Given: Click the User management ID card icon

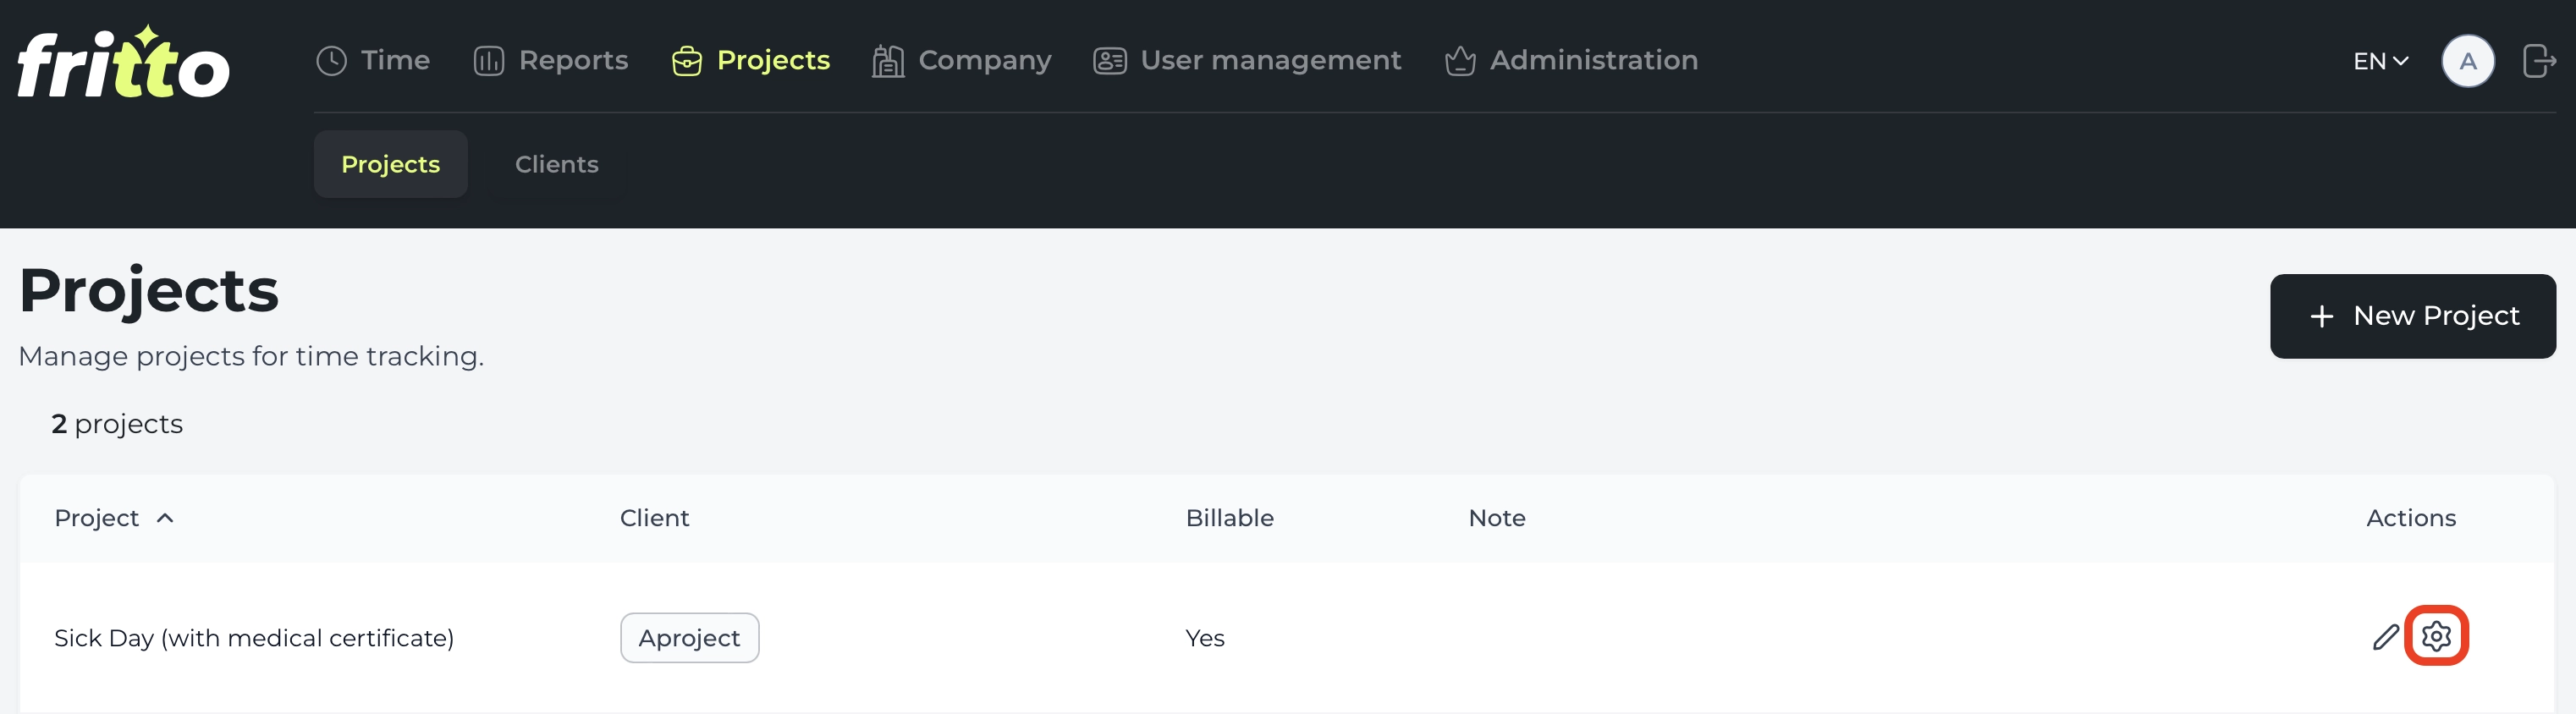Looking at the screenshot, I should pos(1109,61).
